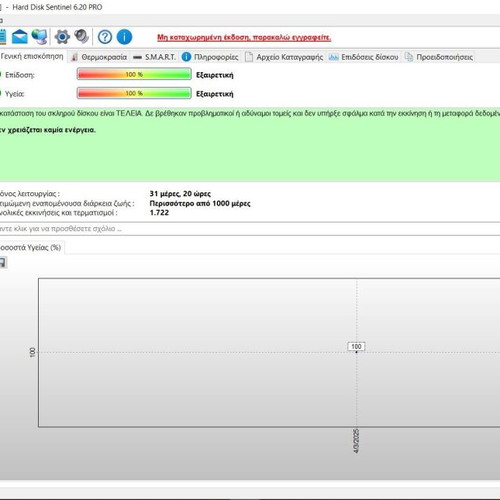500x500 pixels.
Task: Click the globe and computer network icon
Action: click(39, 37)
